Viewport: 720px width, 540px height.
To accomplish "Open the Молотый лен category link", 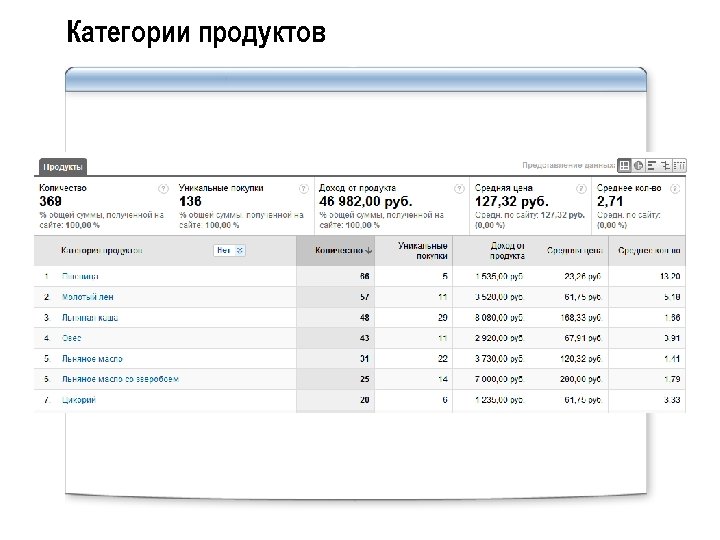I will pyautogui.click(x=88, y=297).
